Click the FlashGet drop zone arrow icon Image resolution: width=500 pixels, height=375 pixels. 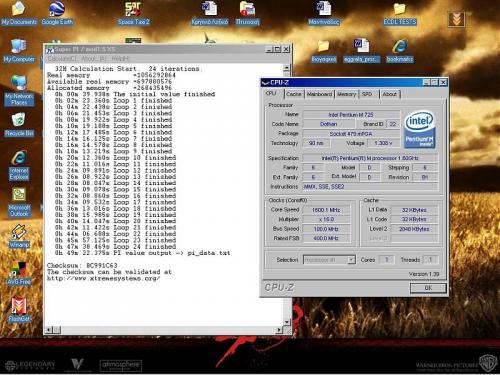tap(456, 19)
